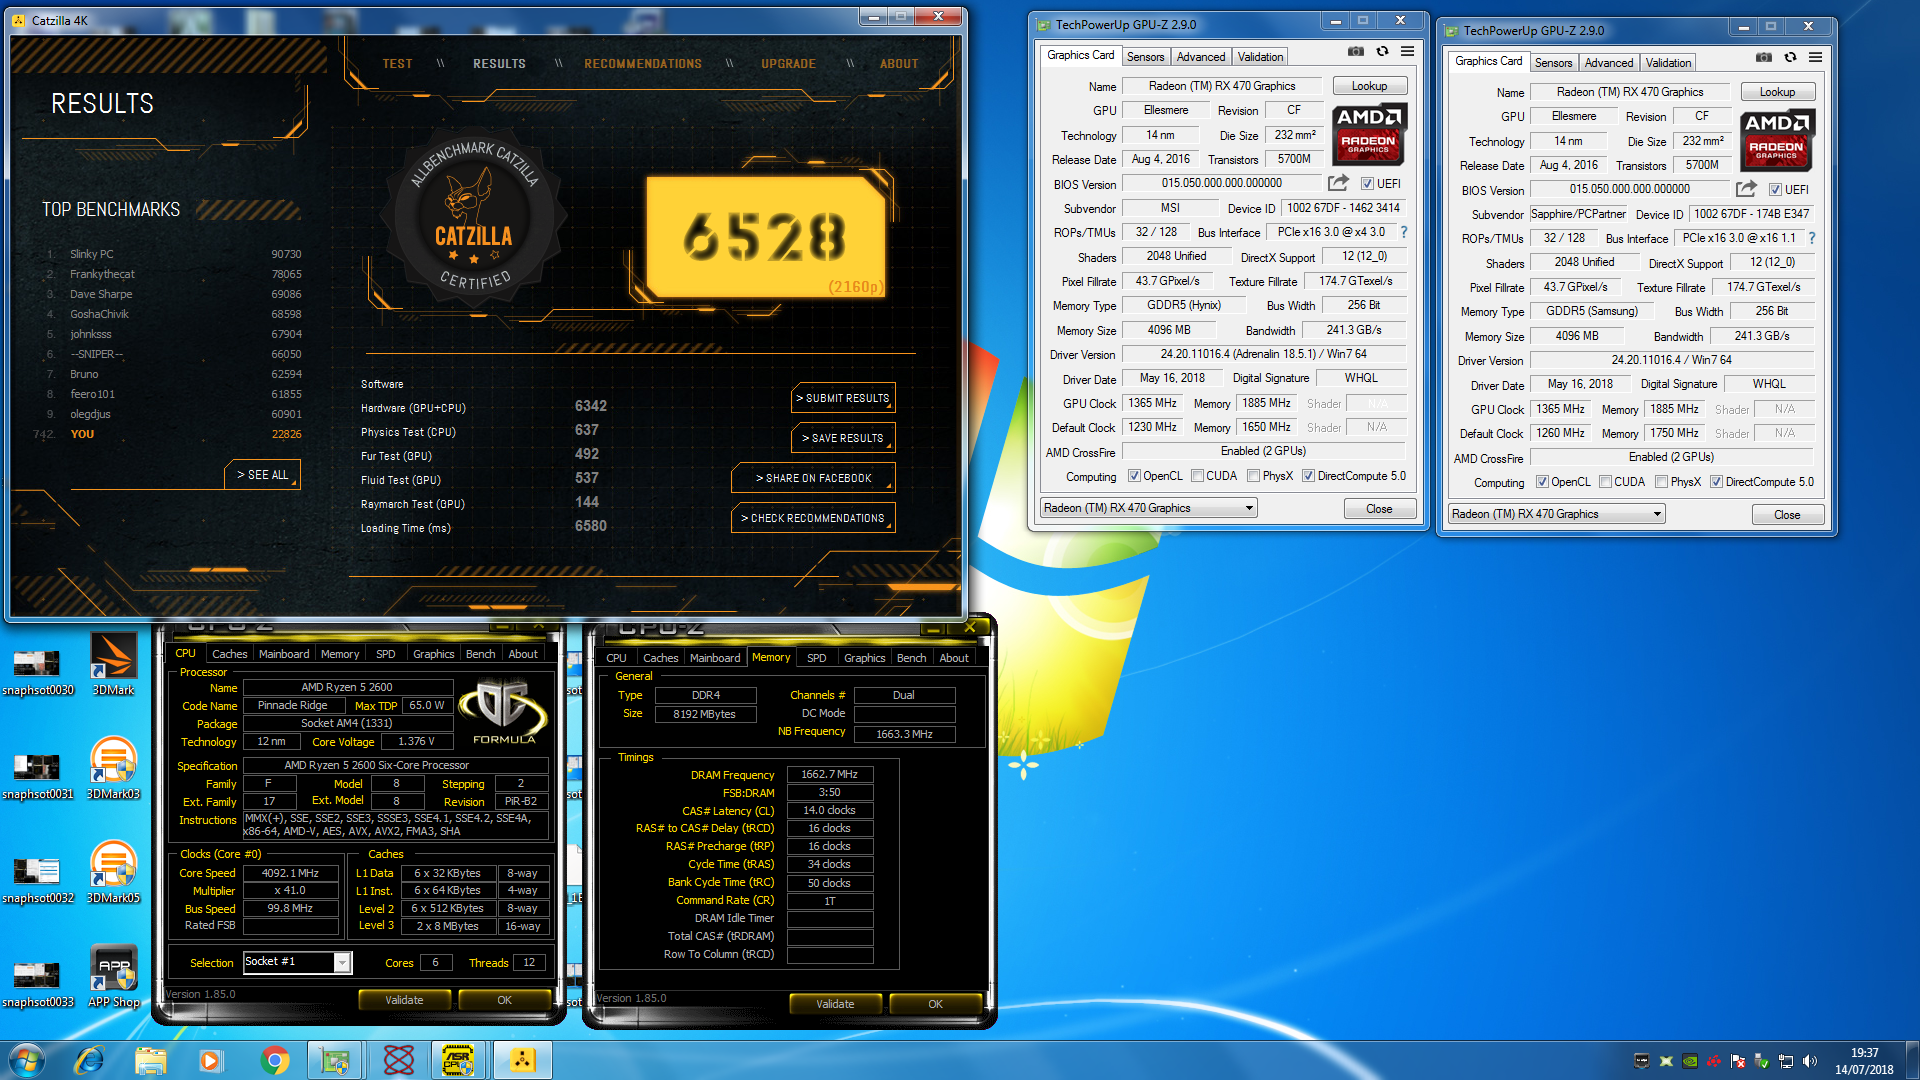Image resolution: width=1920 pixels, height=1080 pixels.
Task: Switch to yellow Catzilla taskbar button
Action: [x=523, y=1060]
